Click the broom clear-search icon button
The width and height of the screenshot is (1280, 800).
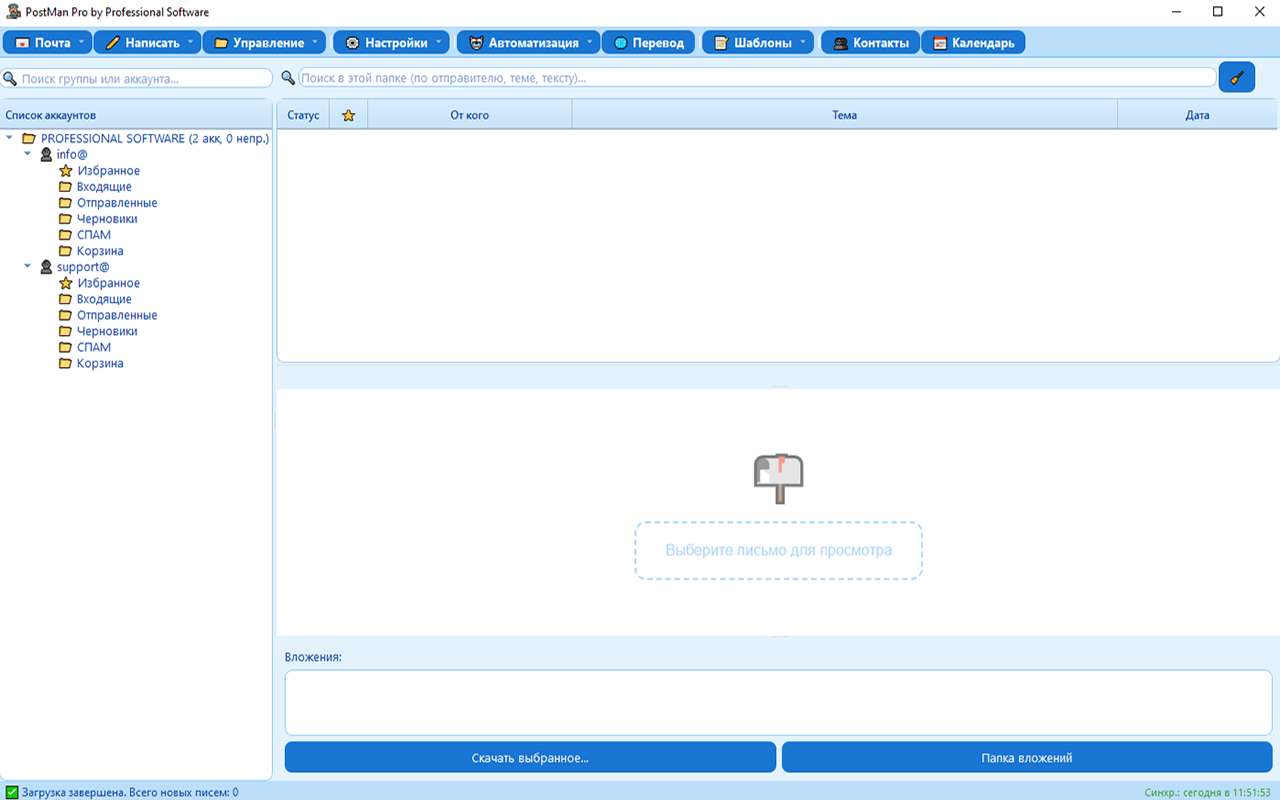1237,77
